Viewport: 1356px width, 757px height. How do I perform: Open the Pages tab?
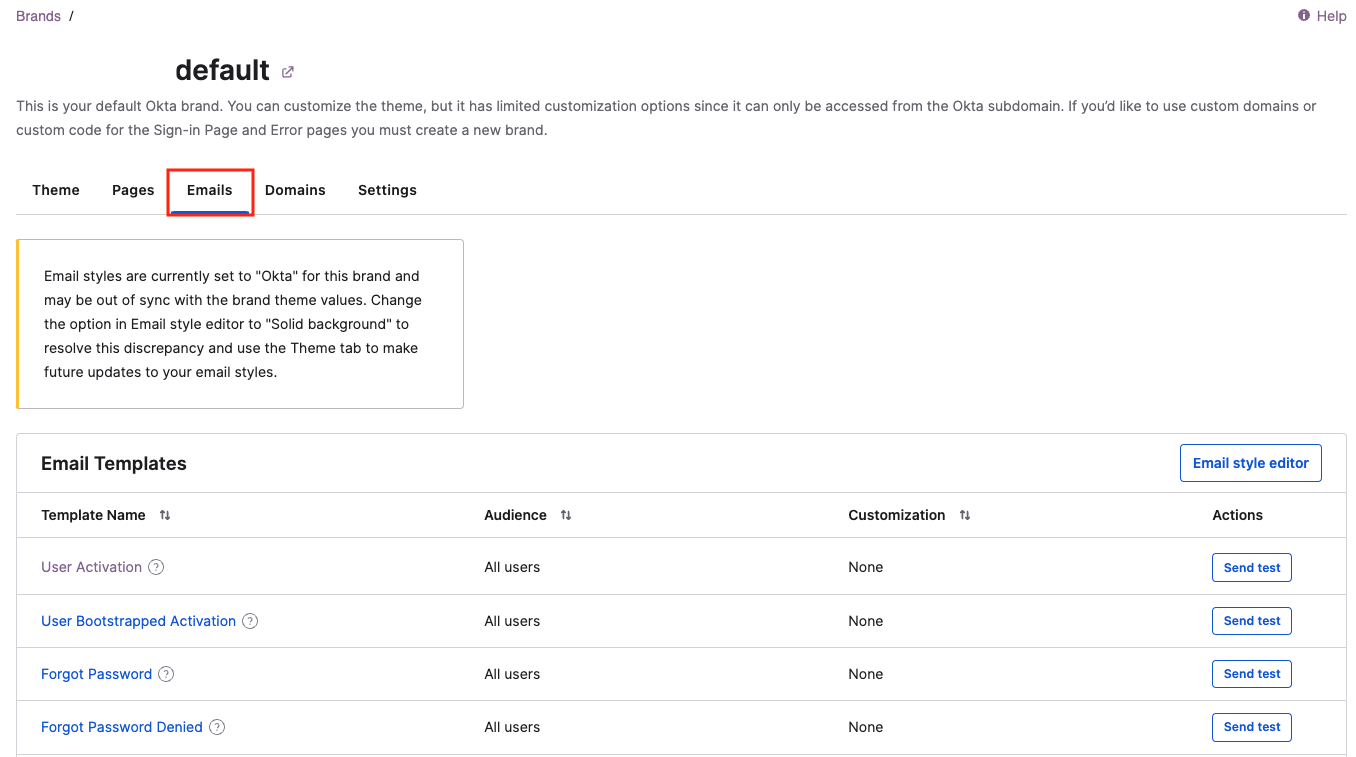[x=133, y=190]
